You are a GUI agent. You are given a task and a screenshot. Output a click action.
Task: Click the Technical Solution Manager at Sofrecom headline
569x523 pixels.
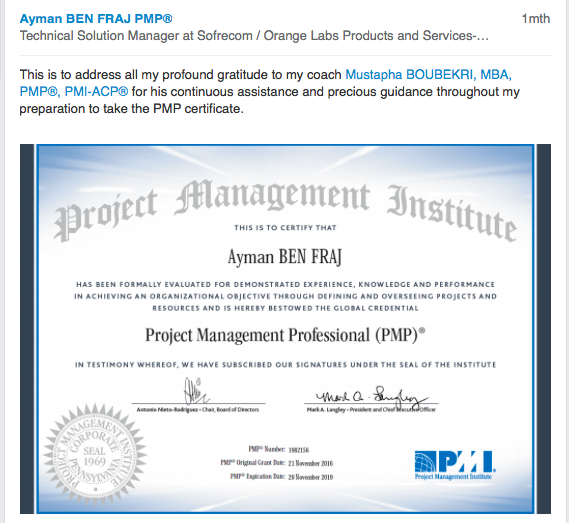pos(254,36)
